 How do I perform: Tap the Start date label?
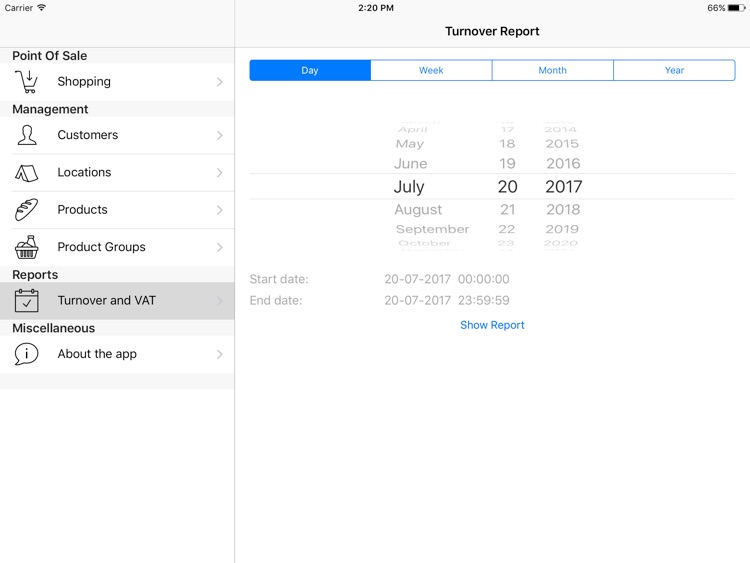click(x=279, y=279)
